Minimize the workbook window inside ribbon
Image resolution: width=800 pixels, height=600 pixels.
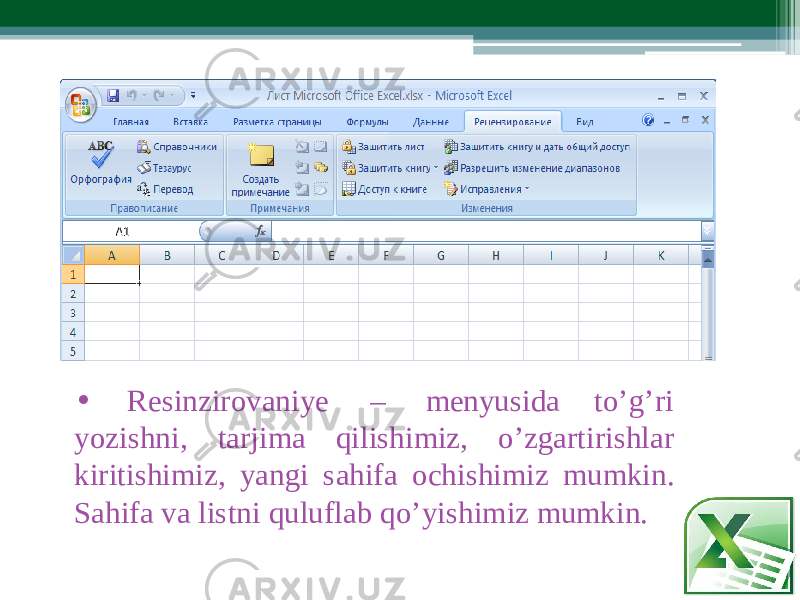pos(666,121)
